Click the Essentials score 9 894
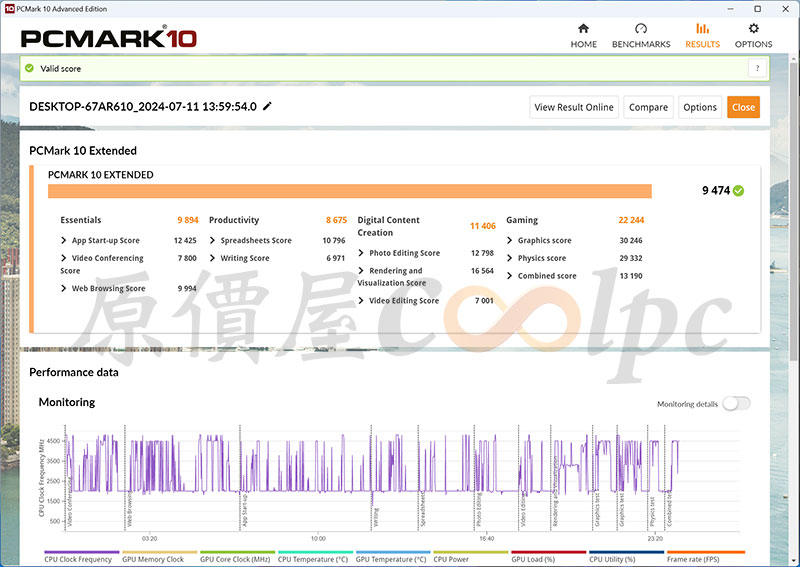The width and height of the screenshot is (800, 567). (188, 220)
